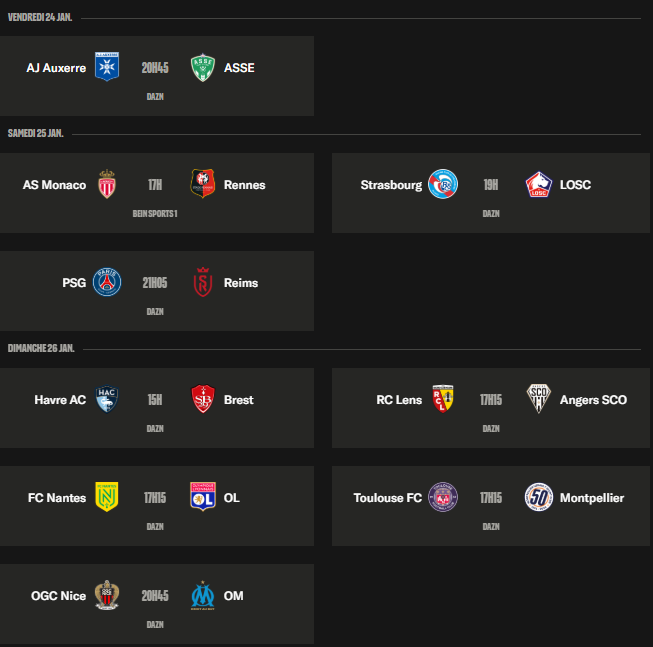Click the BEIN SPORTS 1 broadcaster label
The height and width of the screenshot is (647, 653).
(155, 214)
